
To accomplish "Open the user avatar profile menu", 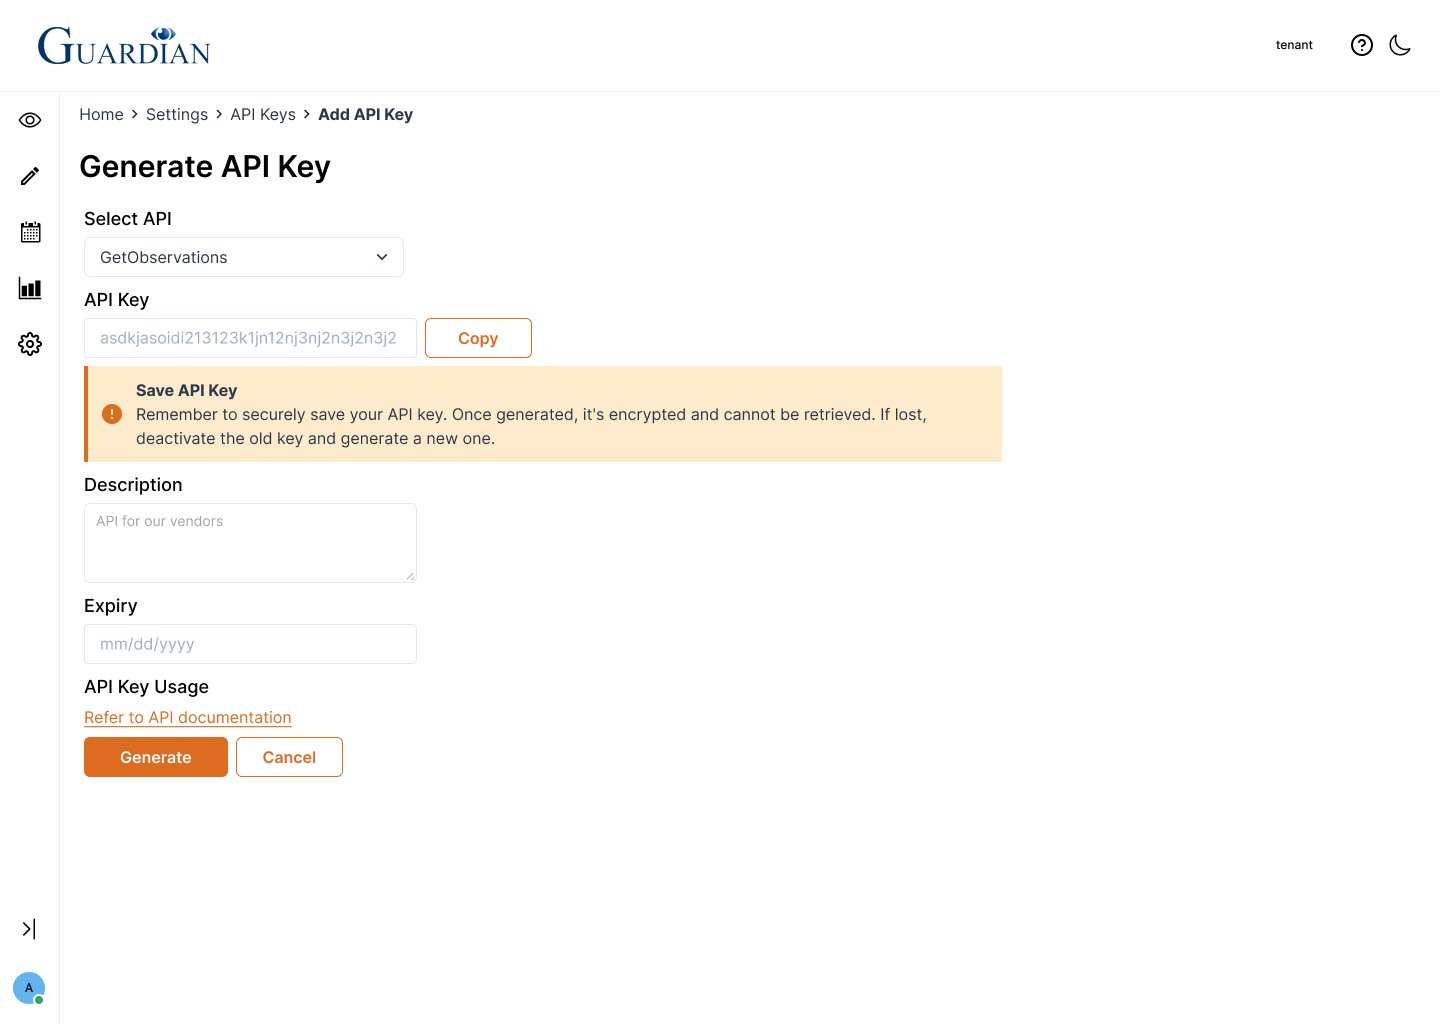I will 29,988.
